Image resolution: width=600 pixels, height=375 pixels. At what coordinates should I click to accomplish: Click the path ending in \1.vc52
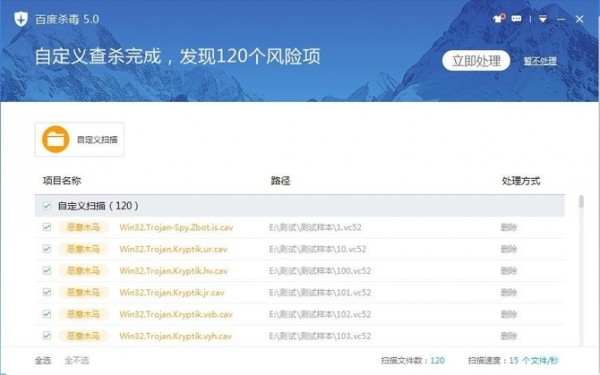click(x=315, y=227)
